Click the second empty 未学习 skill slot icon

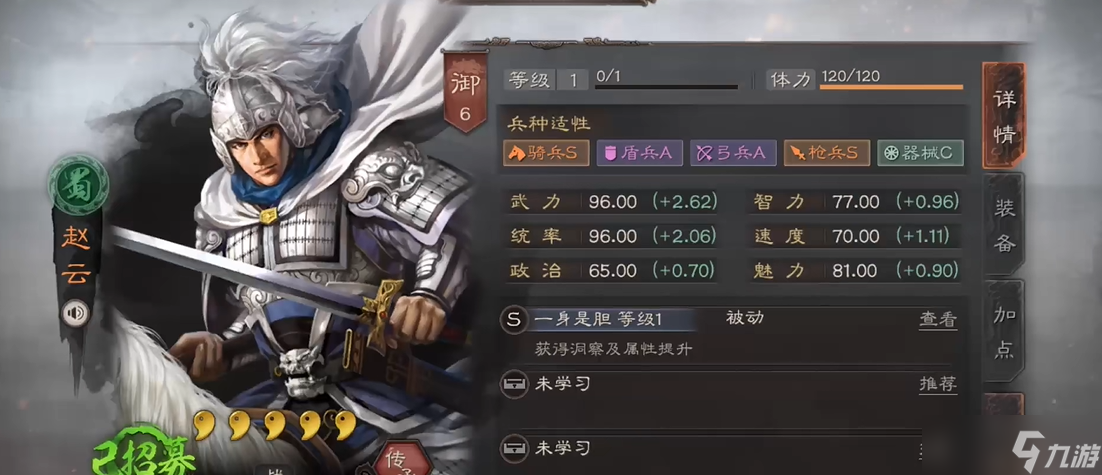(x=514, y=448)
